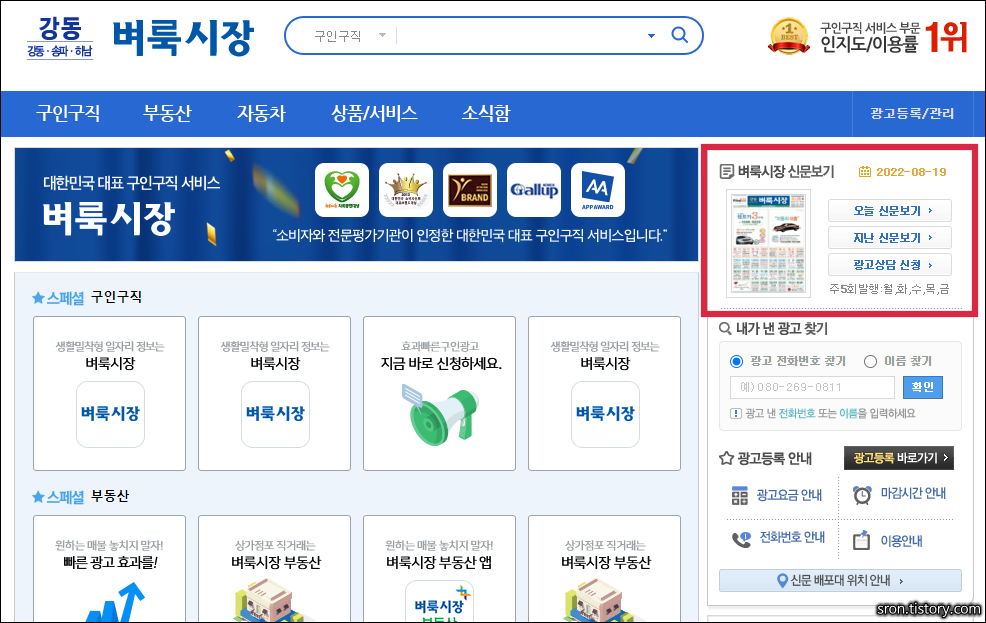The image size is (986, 623).
Task: Click the newspaper icon next to 벼룩시장 신문보기
Action: (726, 171)
